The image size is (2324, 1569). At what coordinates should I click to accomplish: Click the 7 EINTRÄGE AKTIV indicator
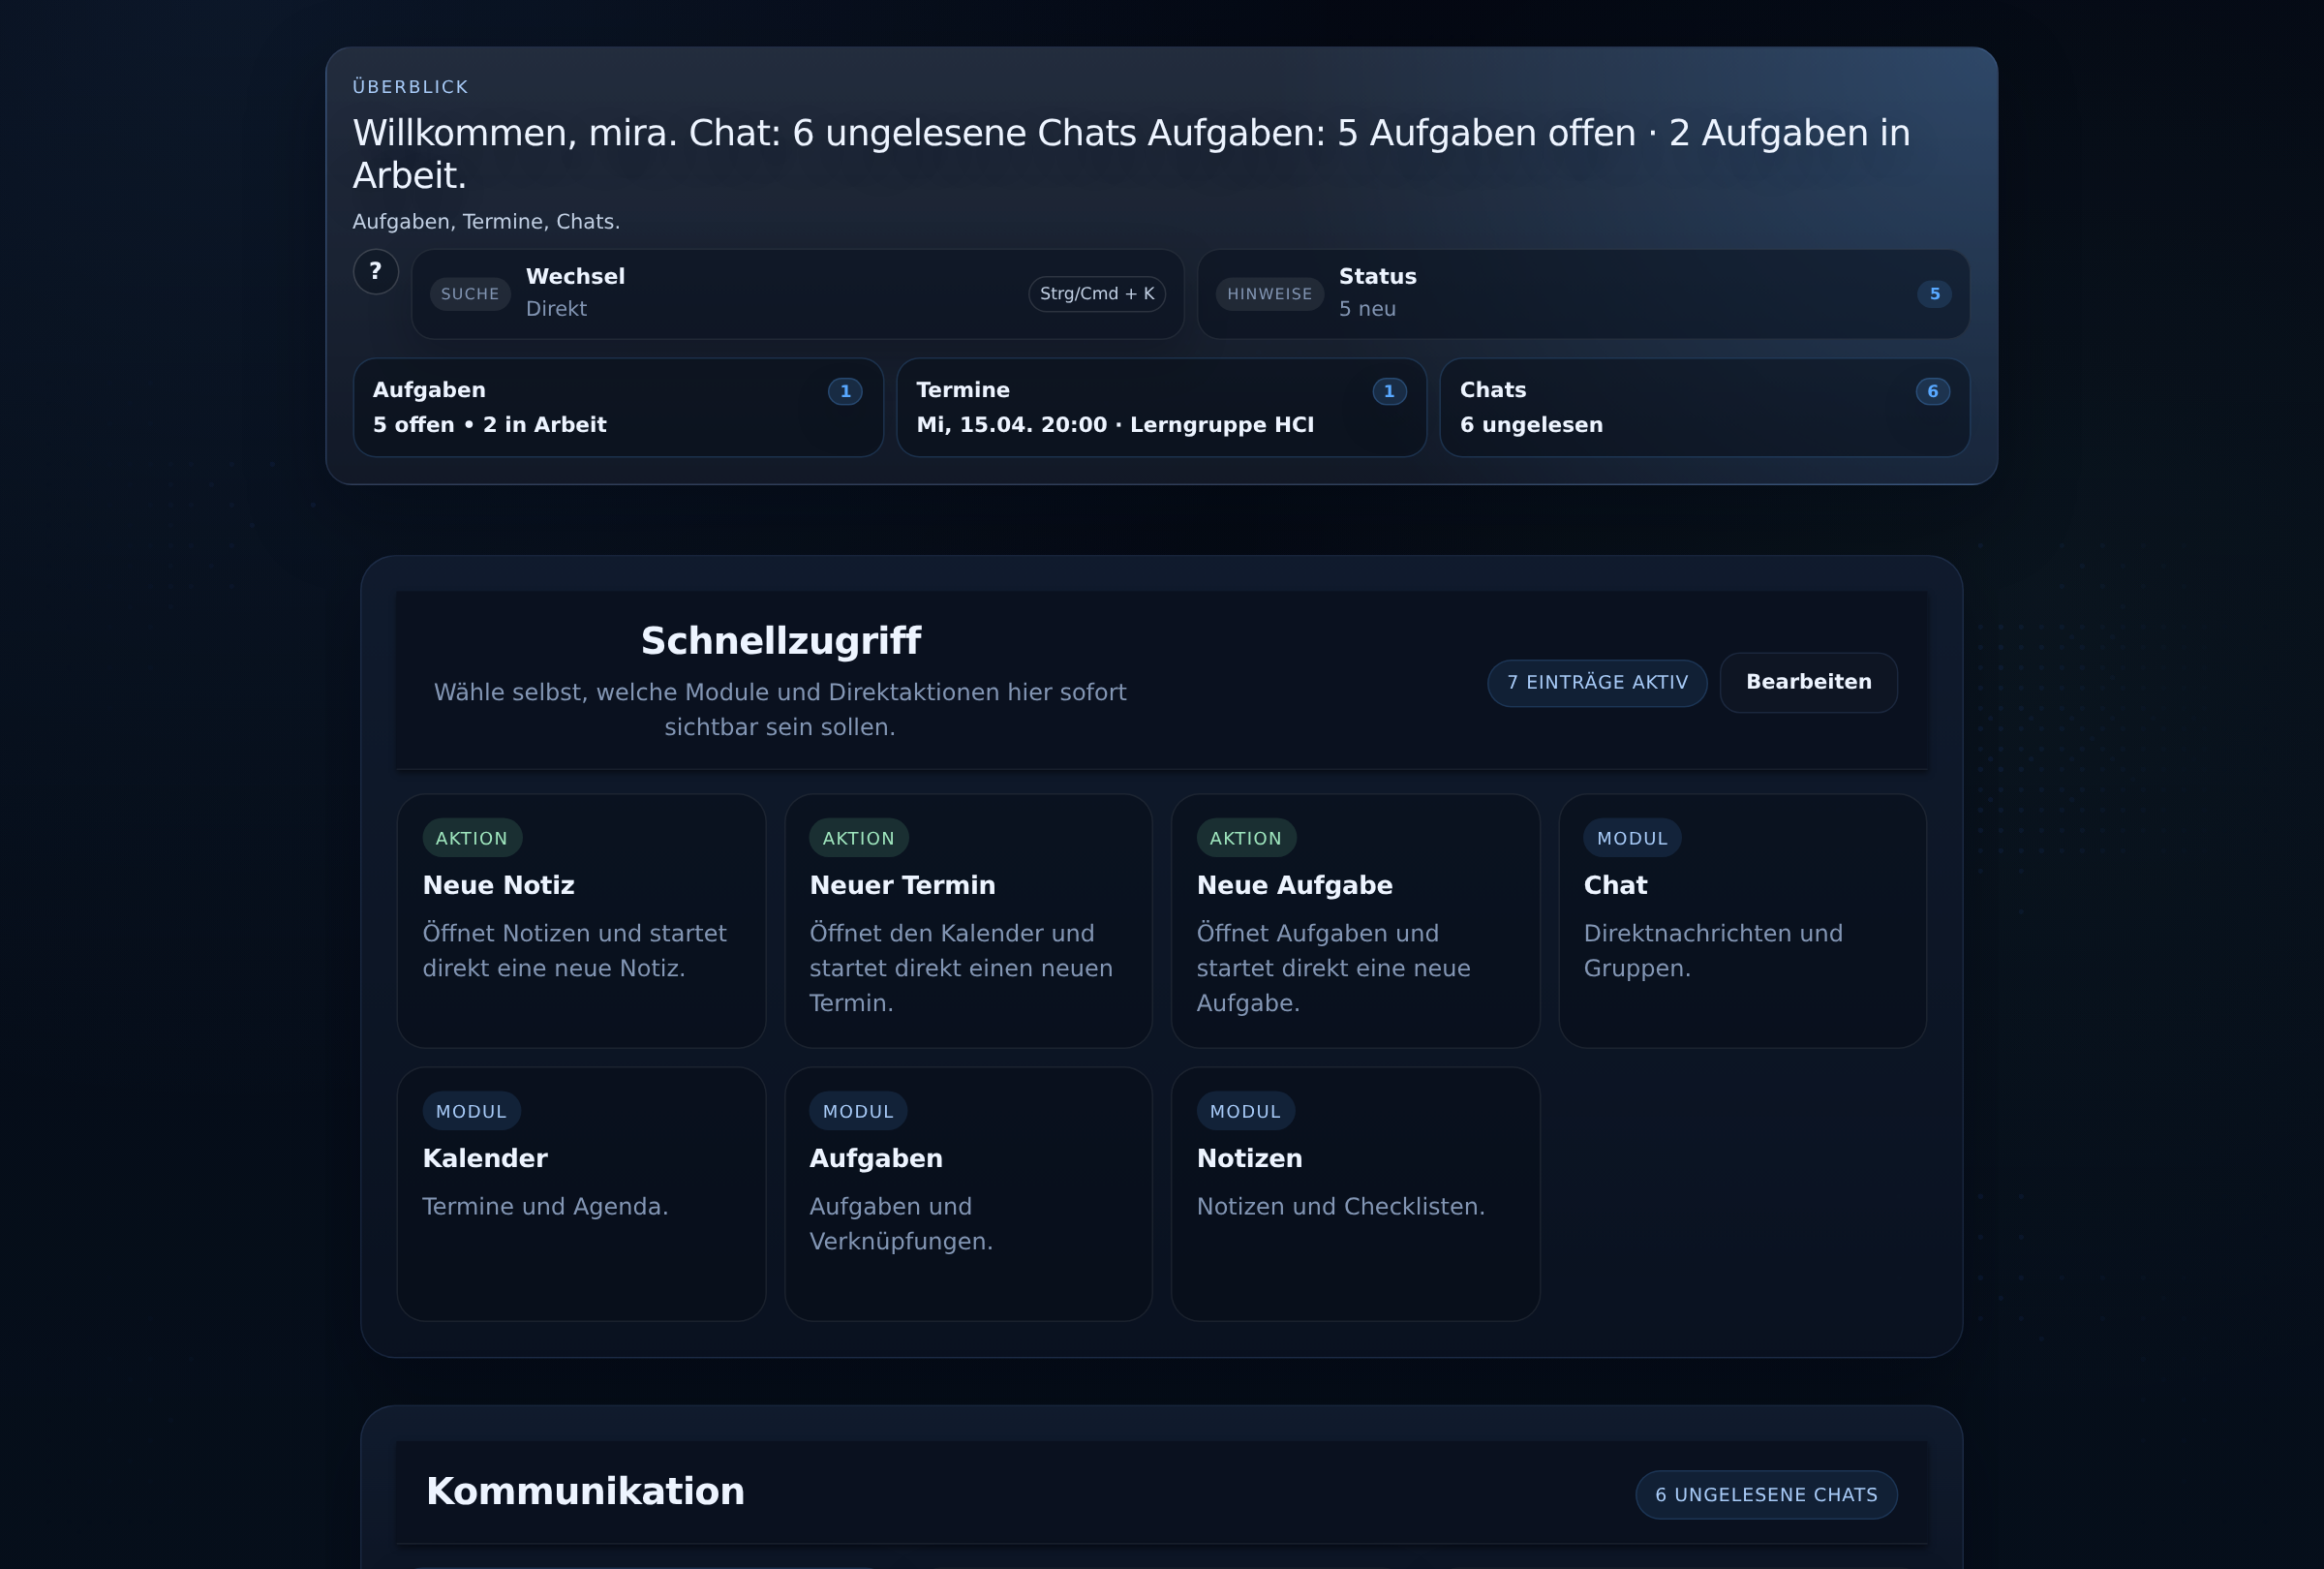click(x=1596, y=683)
